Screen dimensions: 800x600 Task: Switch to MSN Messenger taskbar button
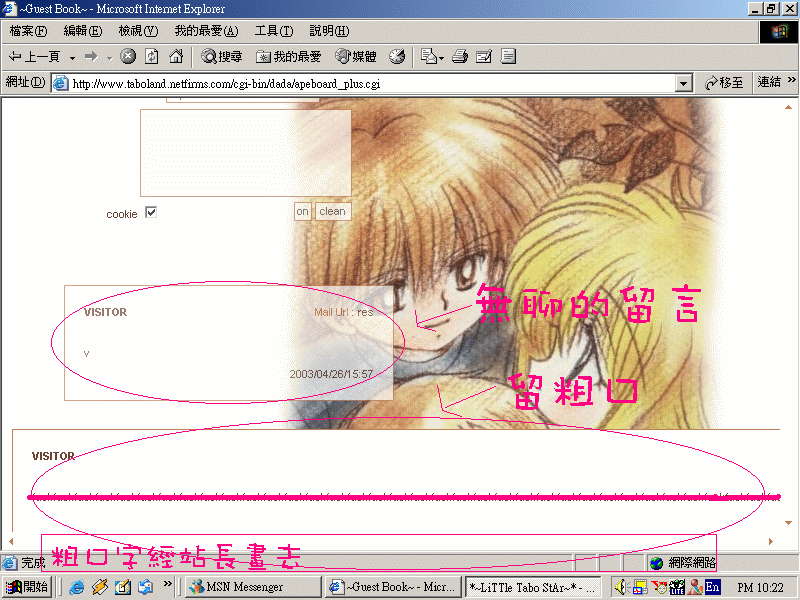coord(253,587)
